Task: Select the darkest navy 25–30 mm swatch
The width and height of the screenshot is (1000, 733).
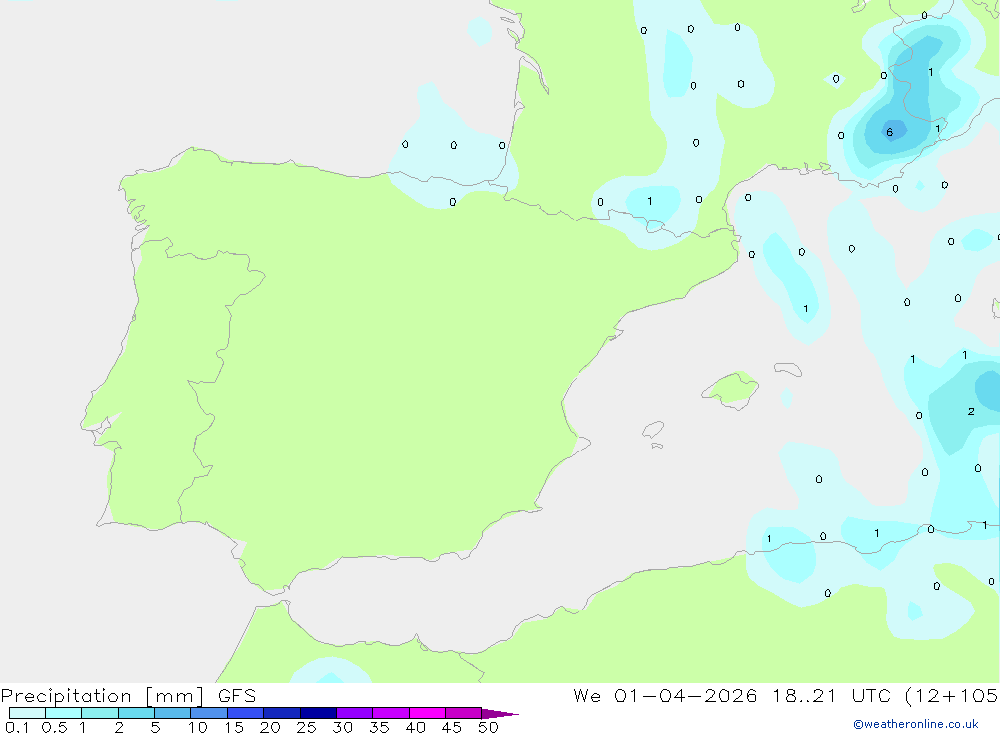Action: tap(318, 713)
